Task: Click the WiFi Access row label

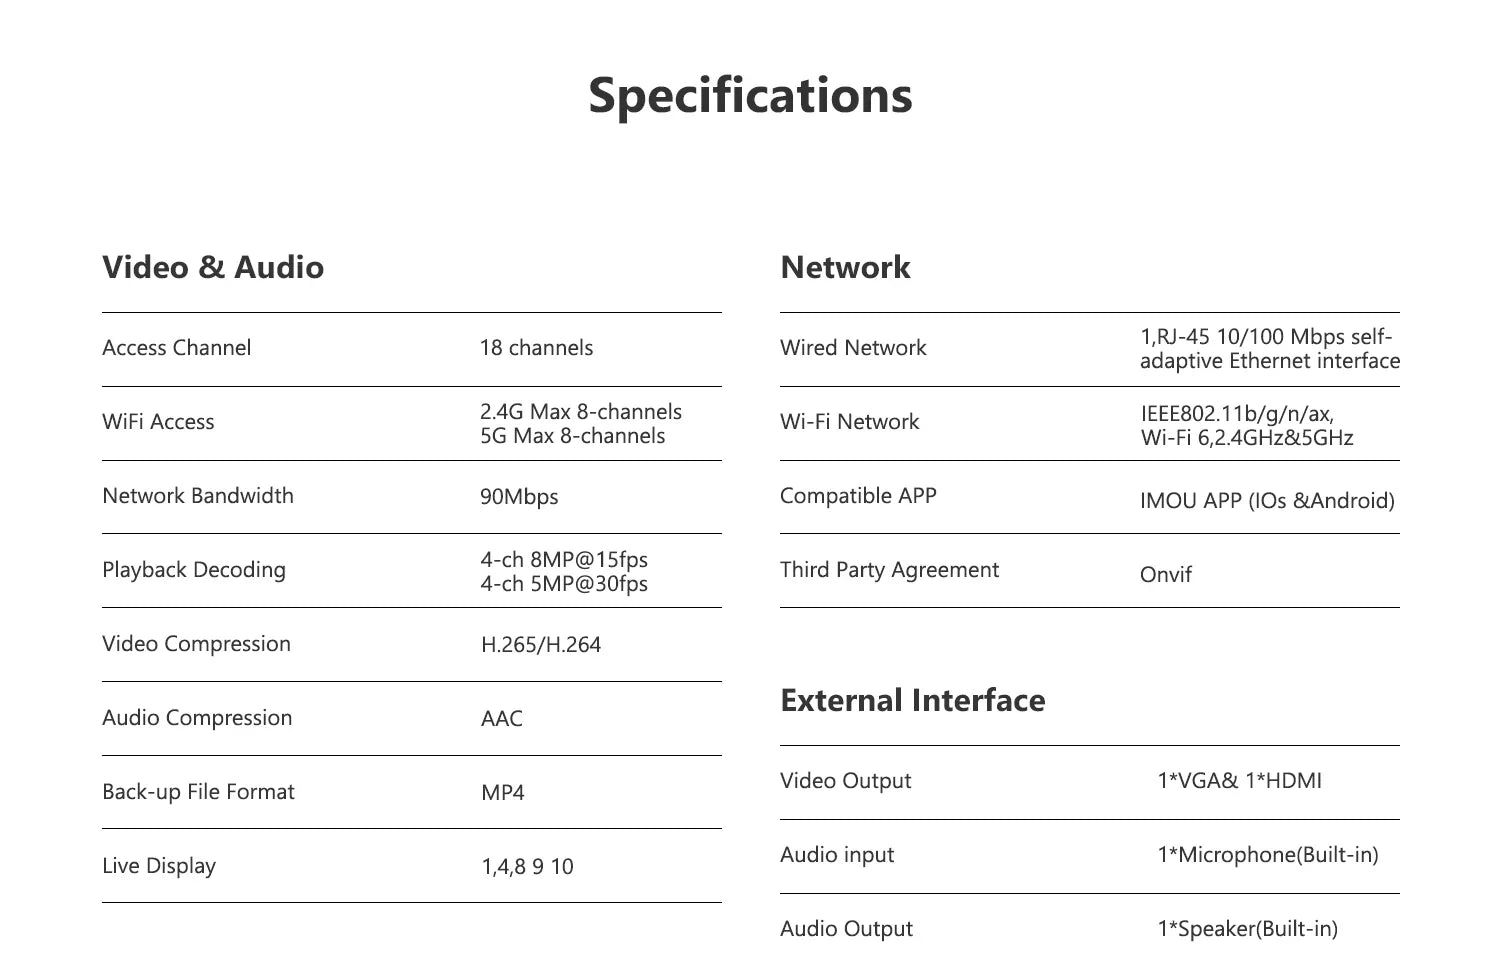Action: pyautogui.click(x=158, y=422)
